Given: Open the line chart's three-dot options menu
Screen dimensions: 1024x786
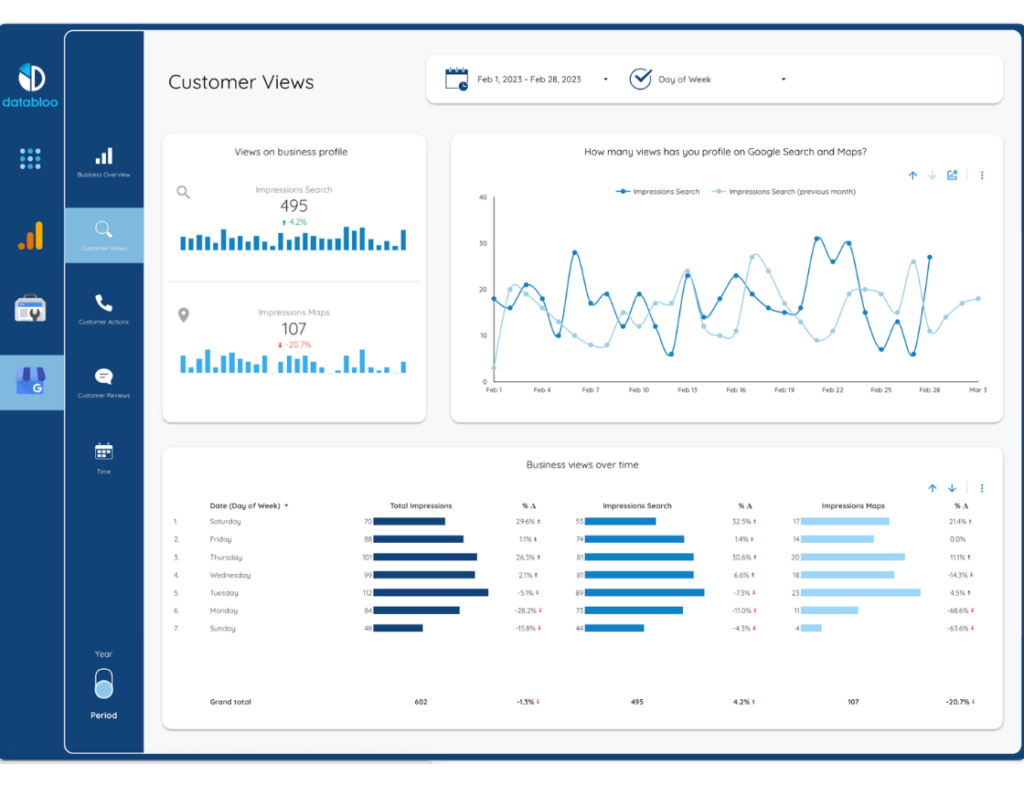Looking at the screenshot, I should (x=982, y=174).
